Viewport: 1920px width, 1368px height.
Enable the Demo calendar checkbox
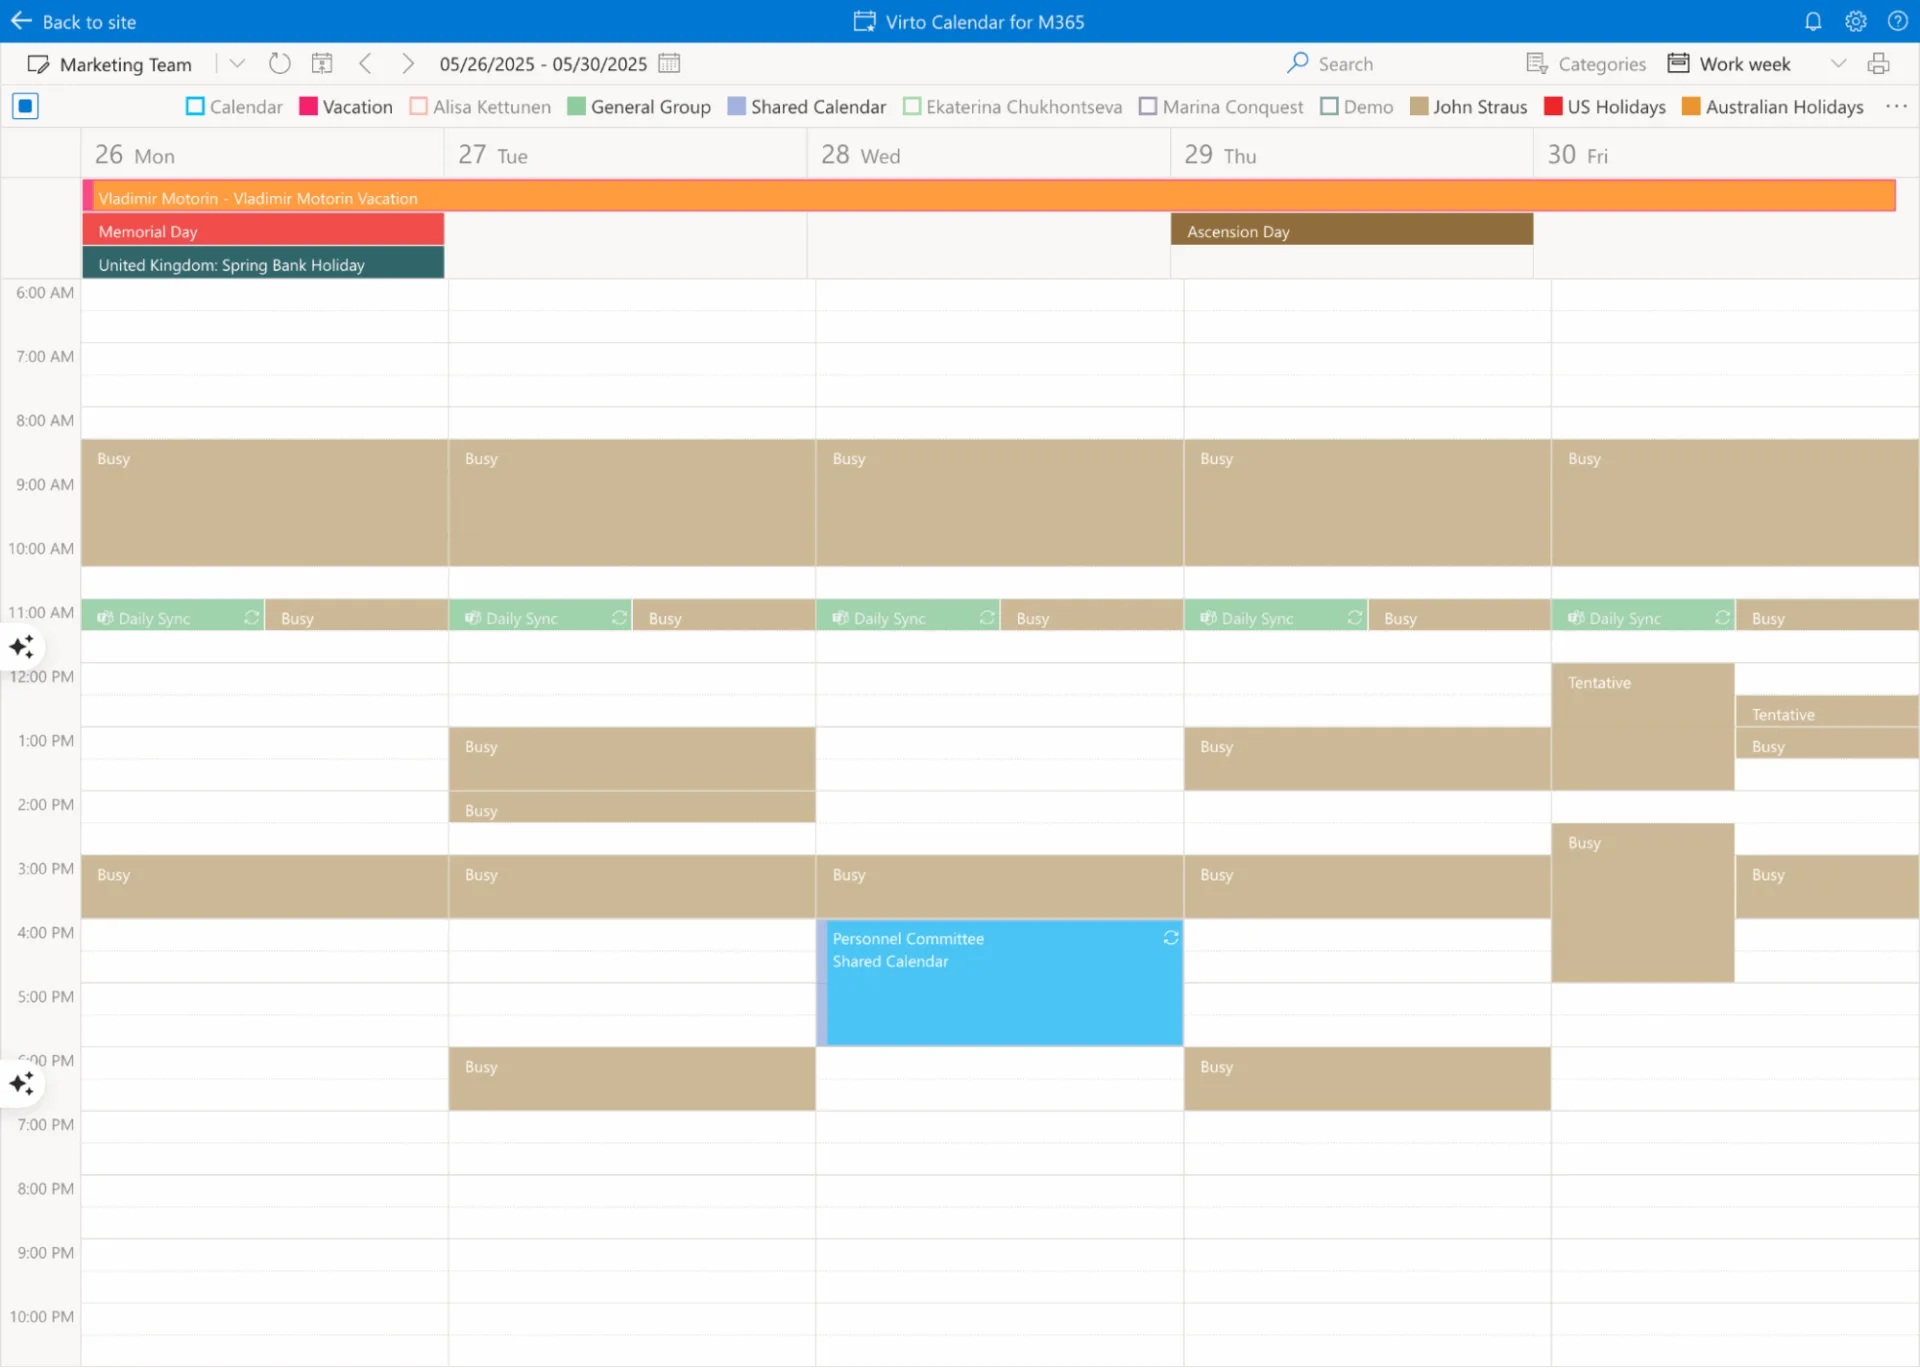click(1329, 106)
